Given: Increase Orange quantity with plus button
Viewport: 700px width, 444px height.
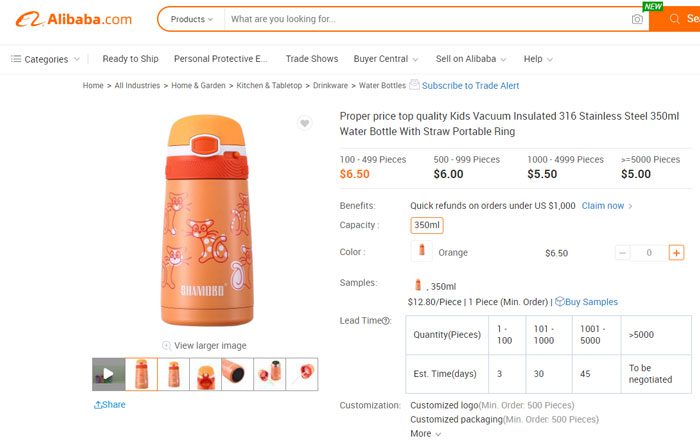Looking at the screenshot, I should 676,253.
